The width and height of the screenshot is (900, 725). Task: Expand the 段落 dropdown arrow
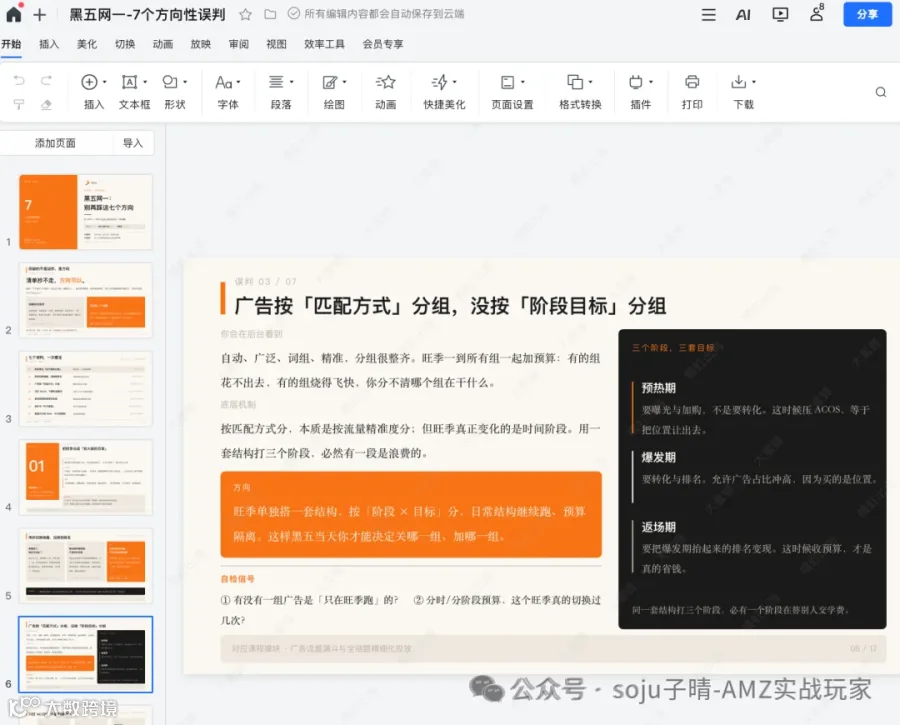pyautogui.click(x=292, y=82)
